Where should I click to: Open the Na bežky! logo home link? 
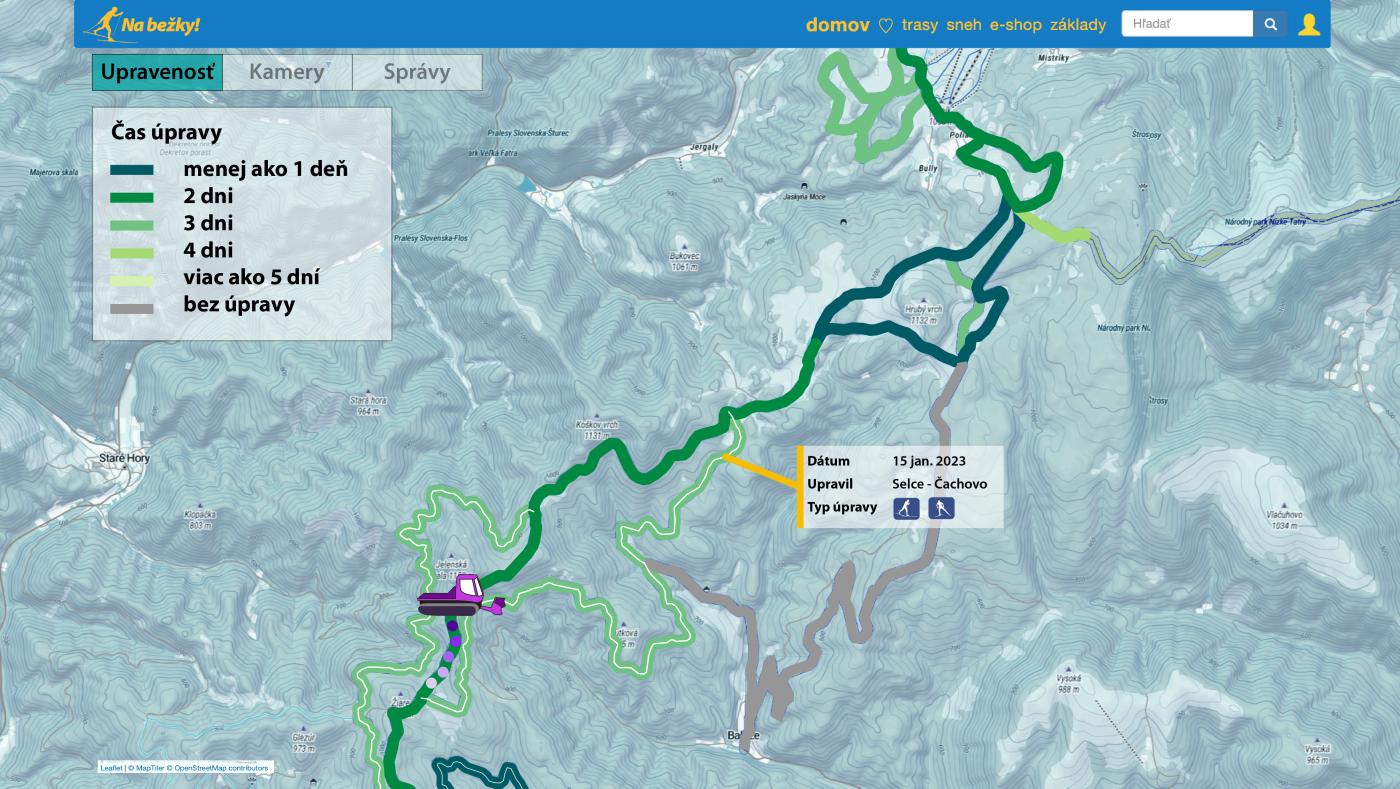click(142, 24)
